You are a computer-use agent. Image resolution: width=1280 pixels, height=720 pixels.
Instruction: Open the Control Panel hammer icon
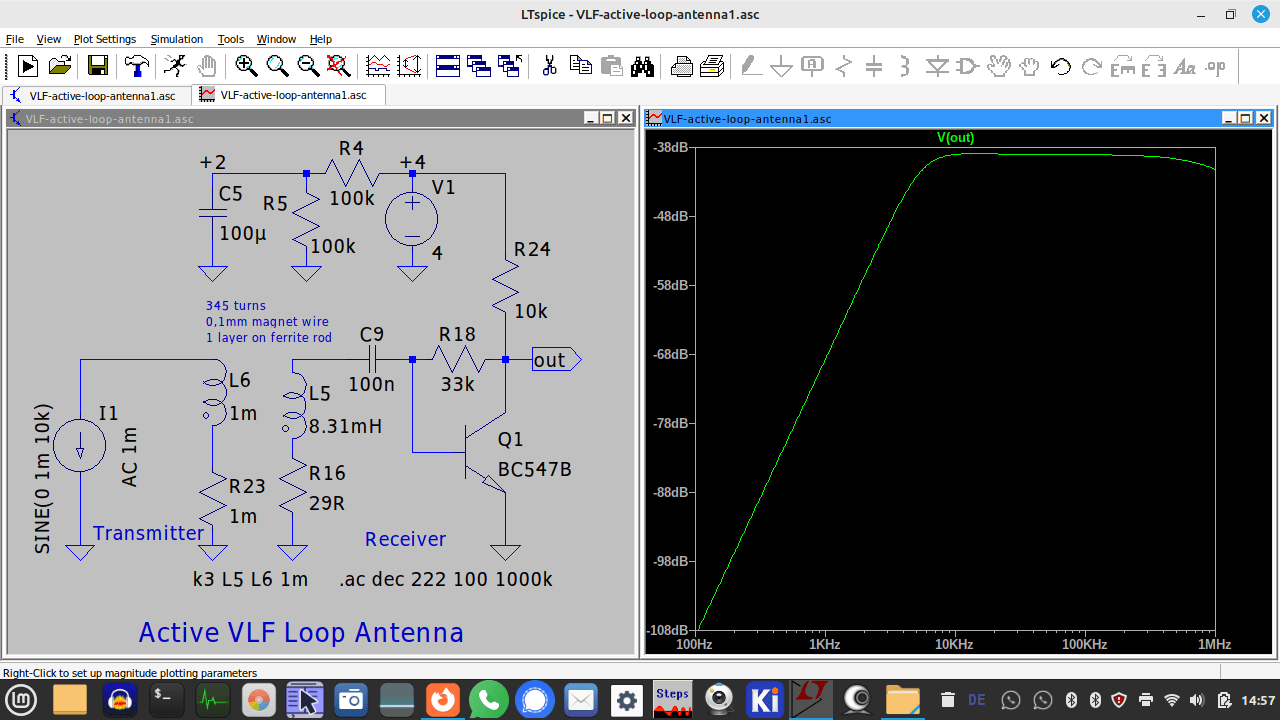(x=136, y=66)
